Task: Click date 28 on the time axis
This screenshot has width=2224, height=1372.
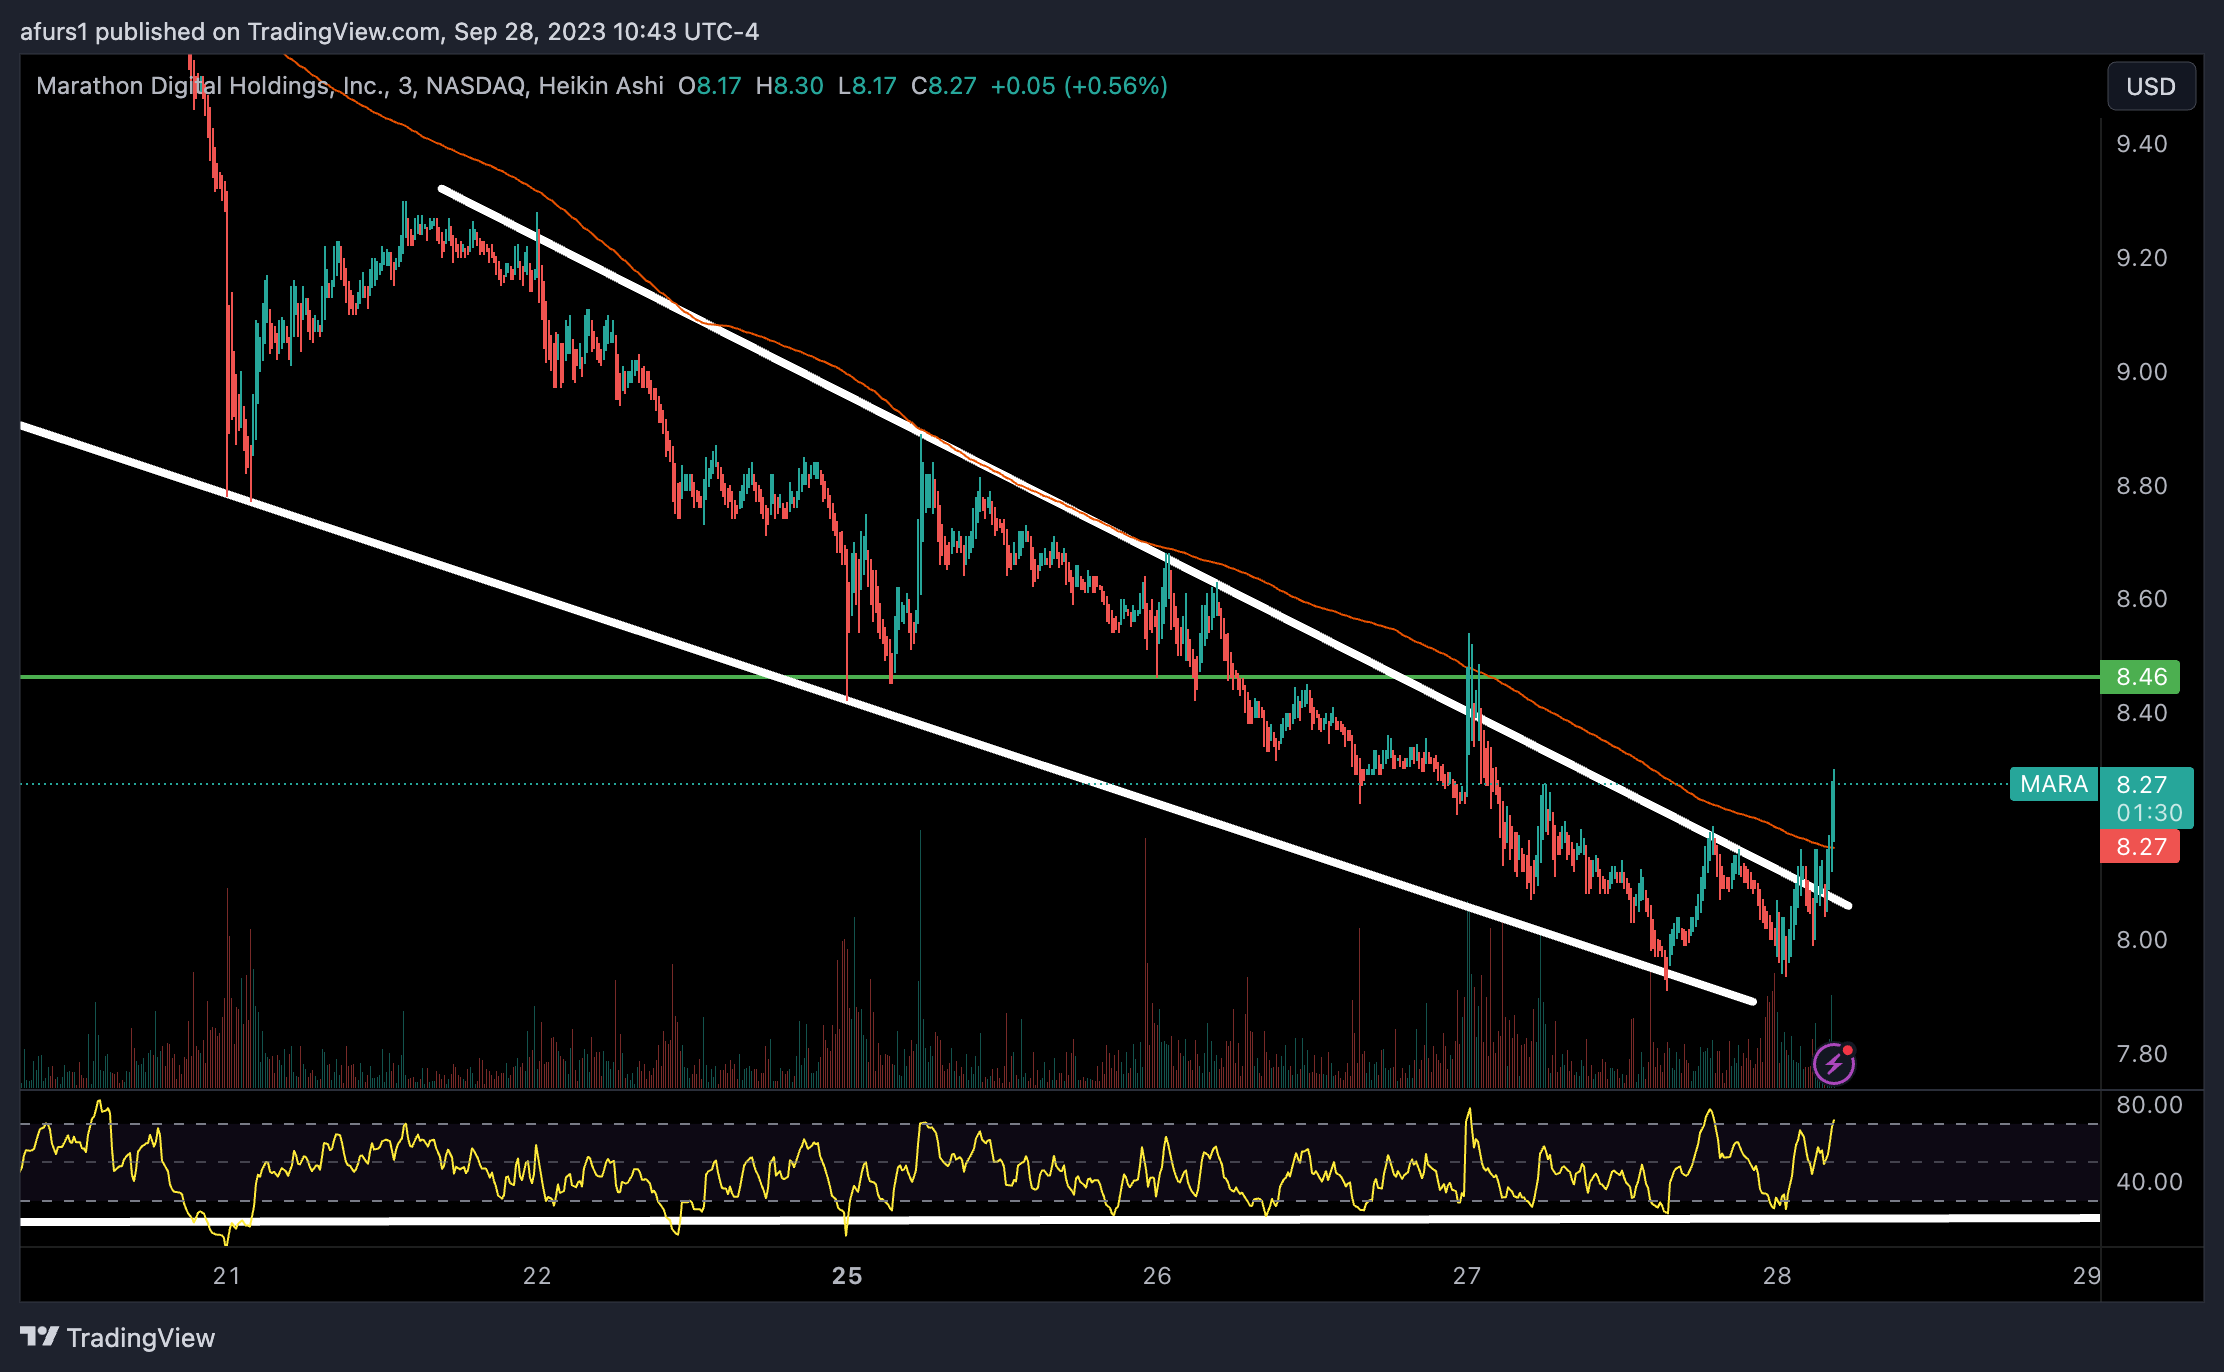Action: pos(1777,1276)
